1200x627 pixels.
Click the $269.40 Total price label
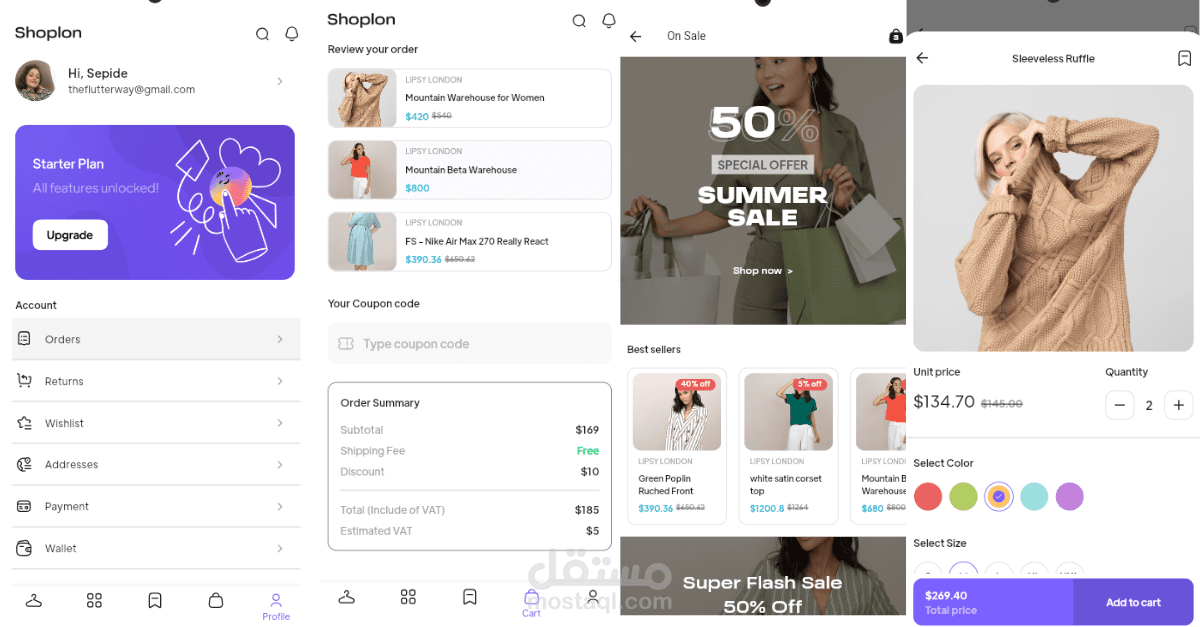coord(951,602)
